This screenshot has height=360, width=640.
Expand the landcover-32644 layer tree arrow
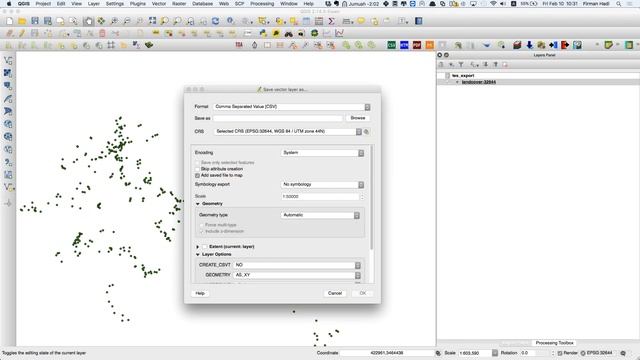coord(457,82)
